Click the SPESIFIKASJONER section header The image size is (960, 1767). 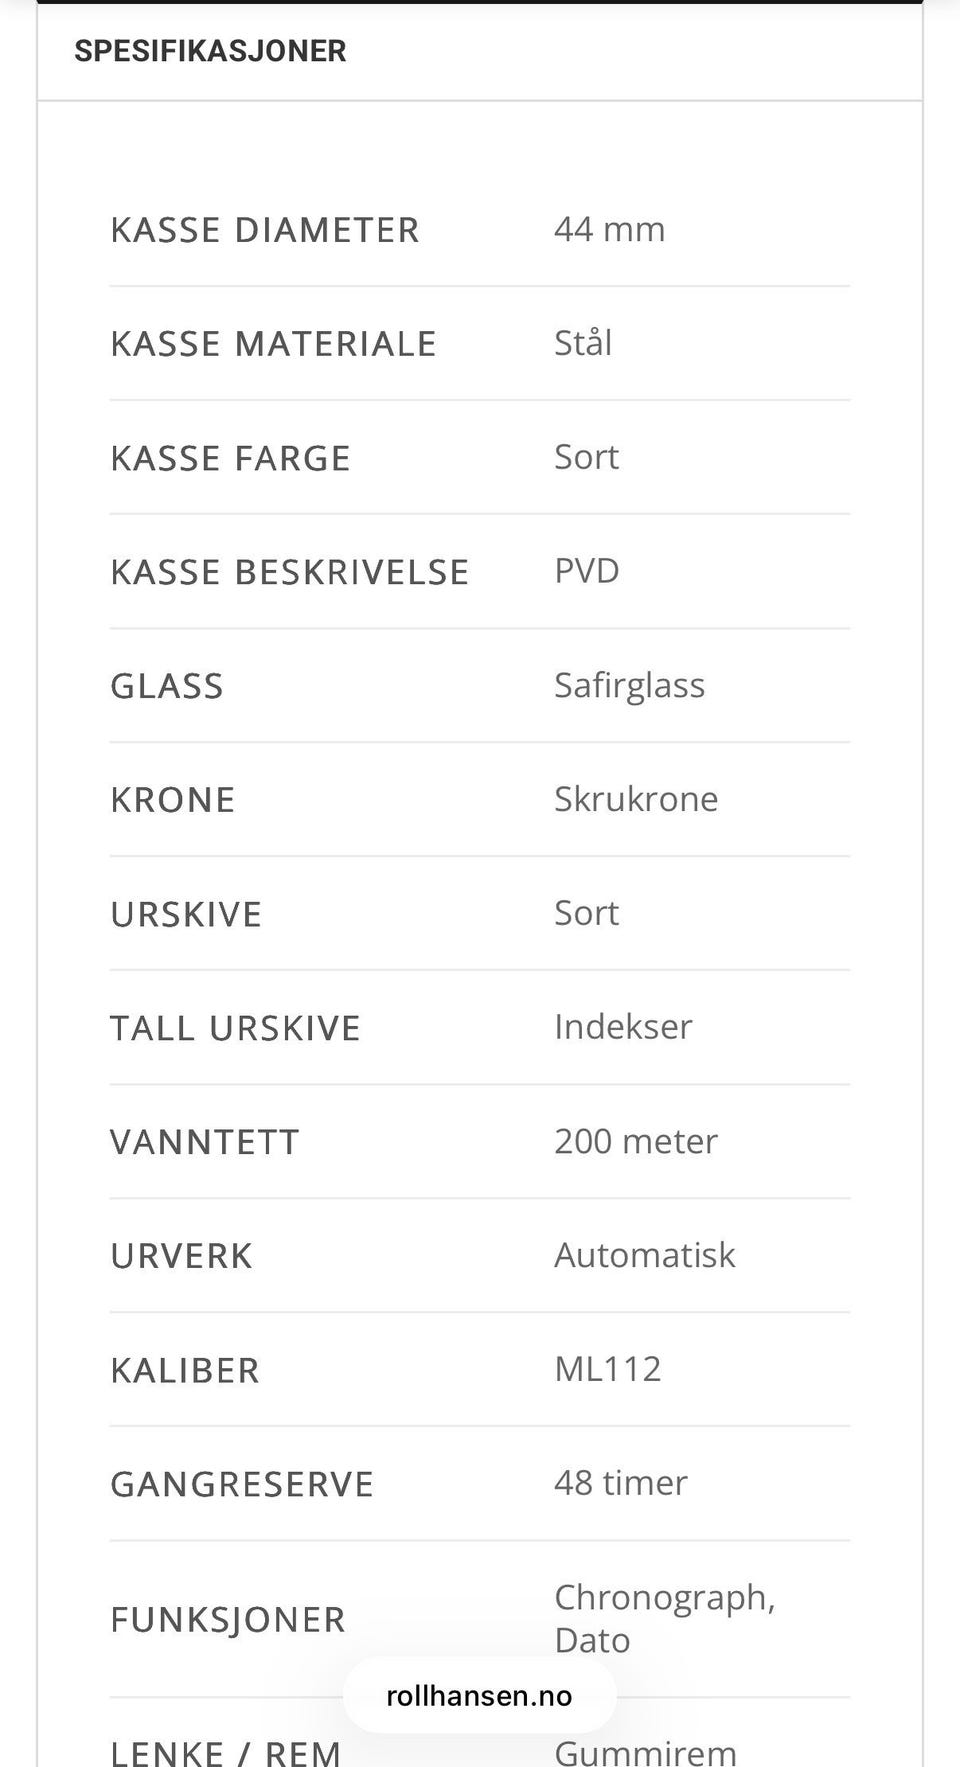(210, 51)
